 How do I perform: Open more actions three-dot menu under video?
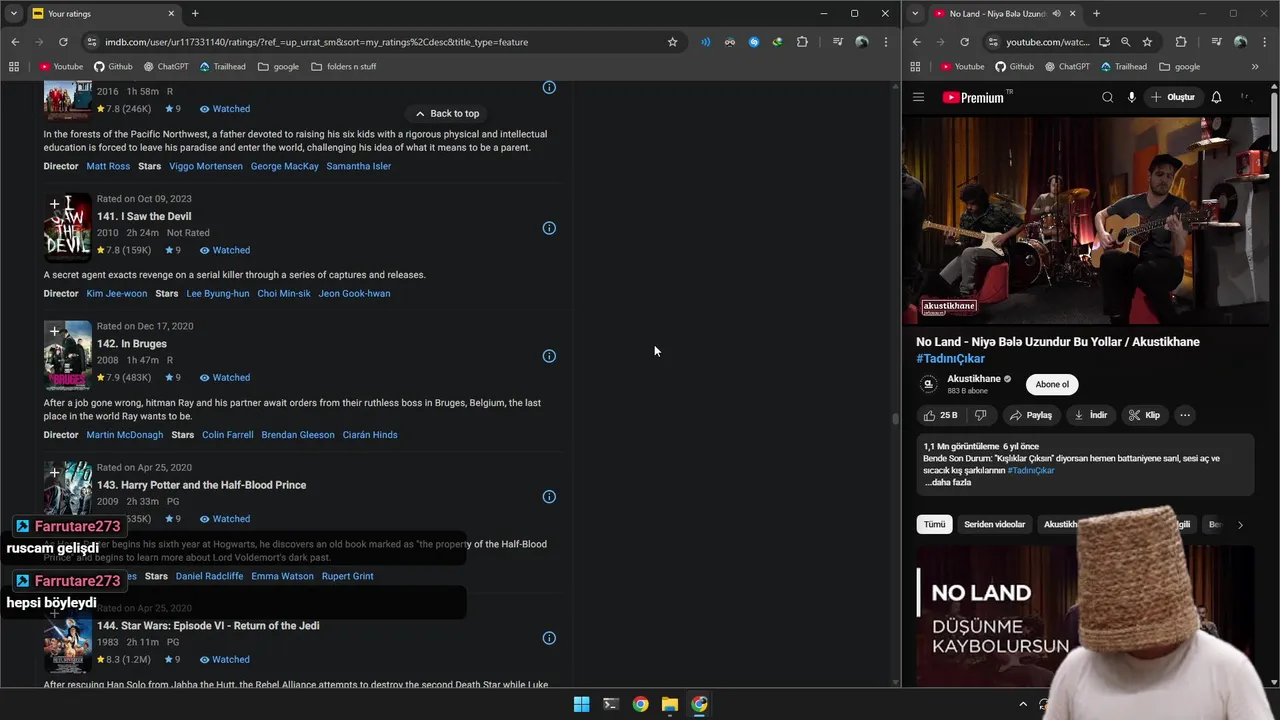pos(1184,415)
